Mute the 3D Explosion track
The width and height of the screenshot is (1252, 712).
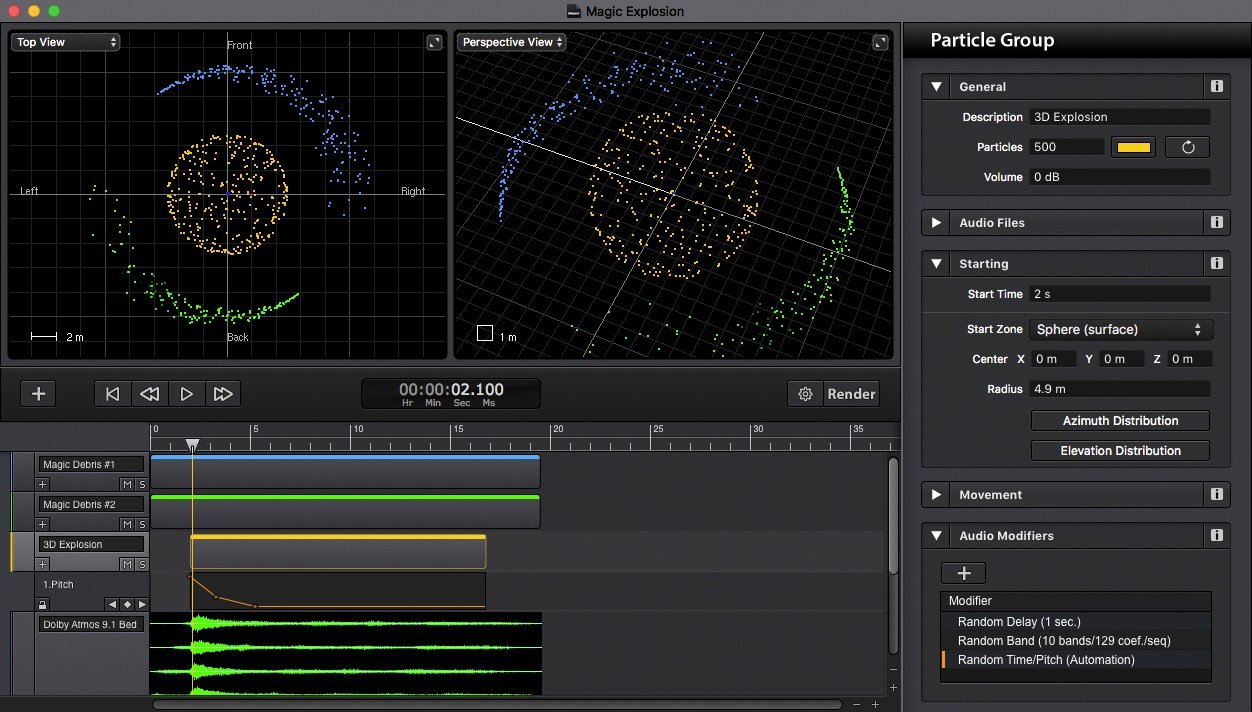tap(127, 564)
